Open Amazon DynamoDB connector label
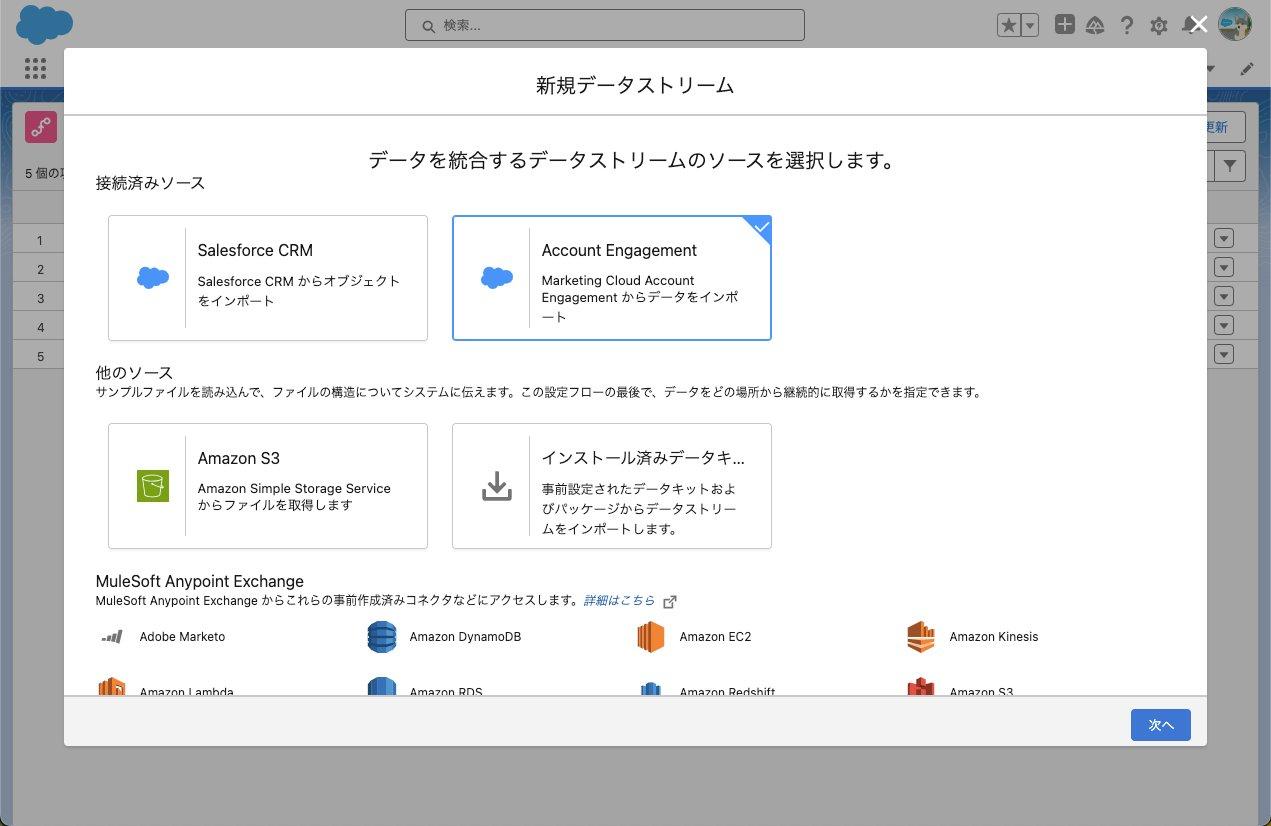 [465, 637]
